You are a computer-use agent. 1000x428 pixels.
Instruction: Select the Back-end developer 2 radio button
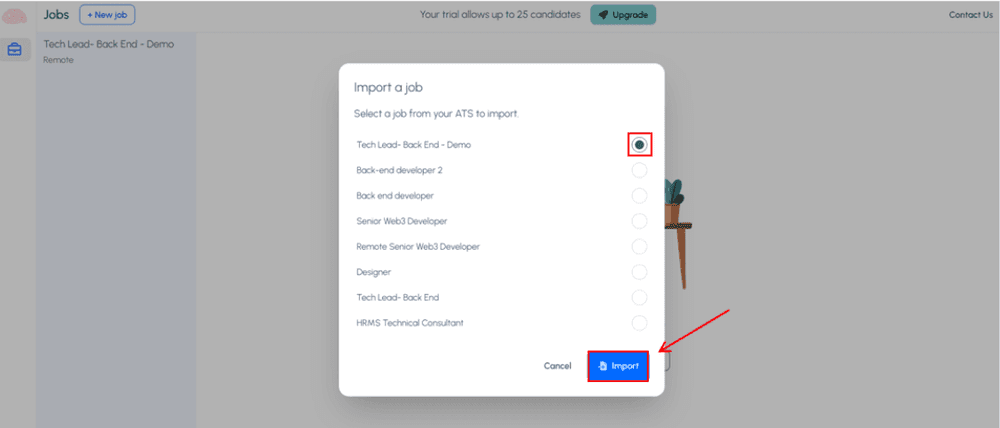[640, 170]
